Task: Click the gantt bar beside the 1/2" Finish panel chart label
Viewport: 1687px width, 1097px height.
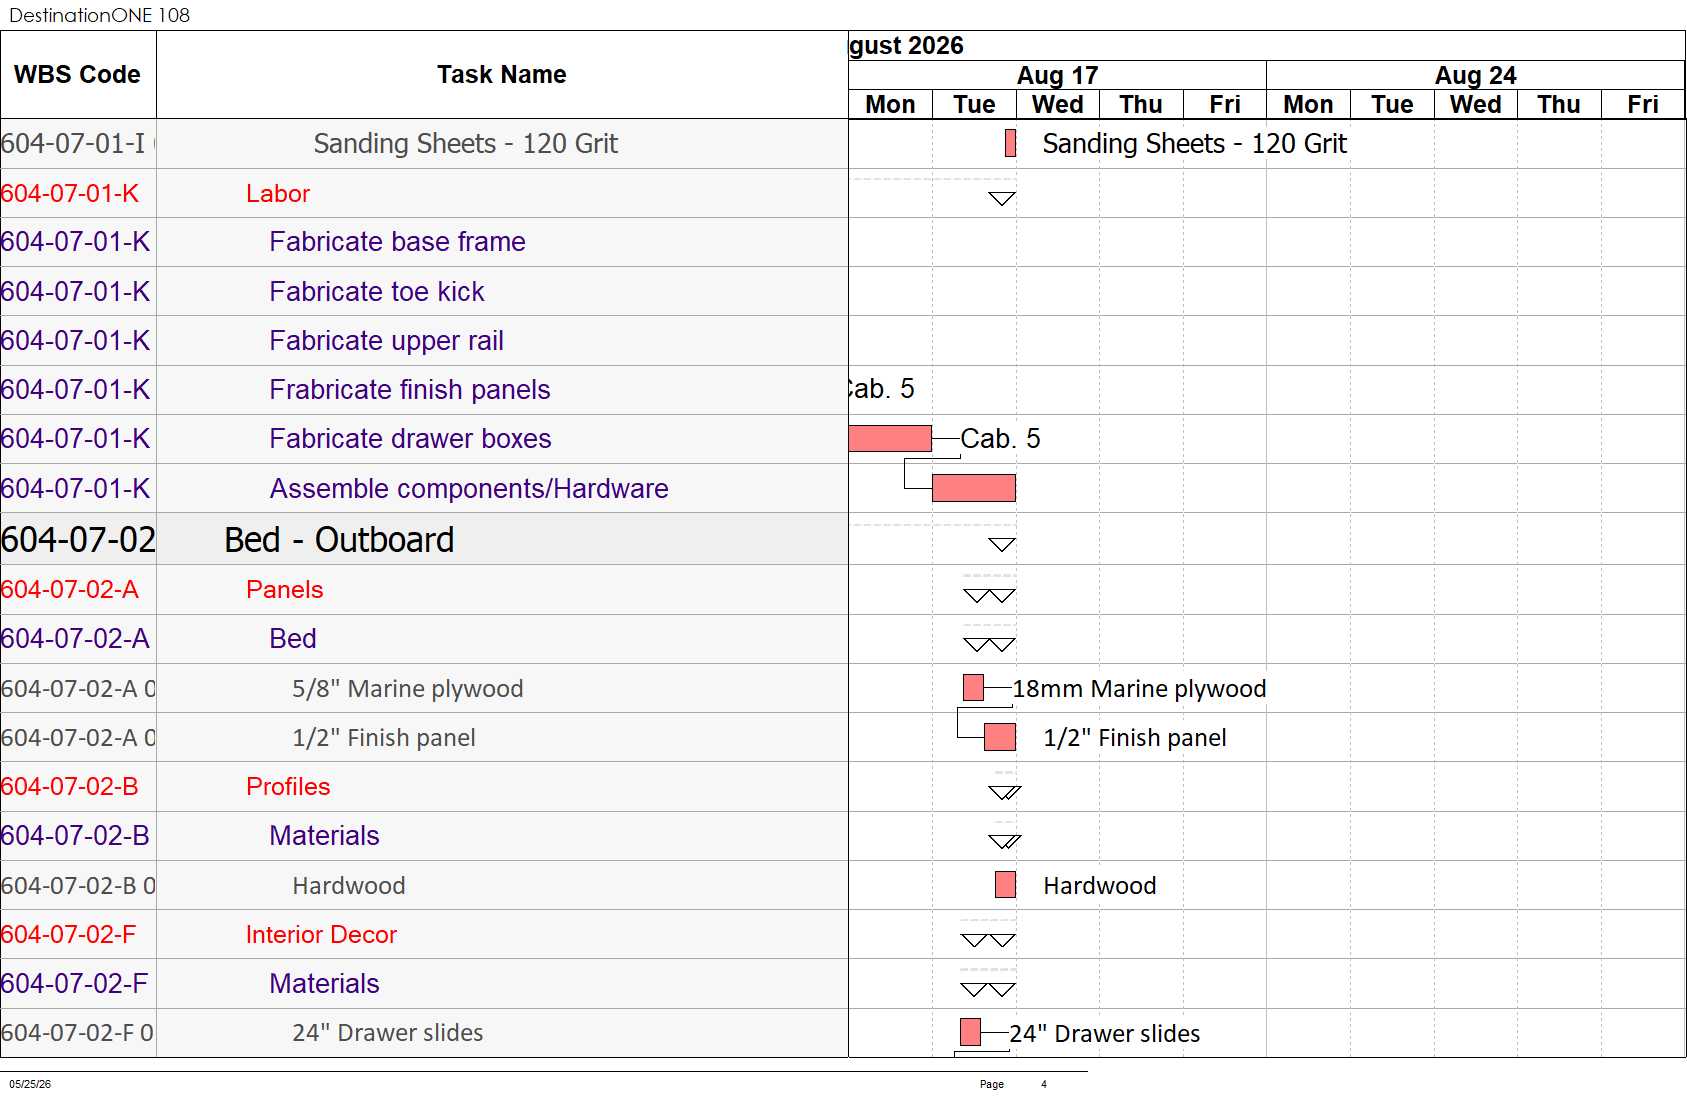Action: (999, 737)
